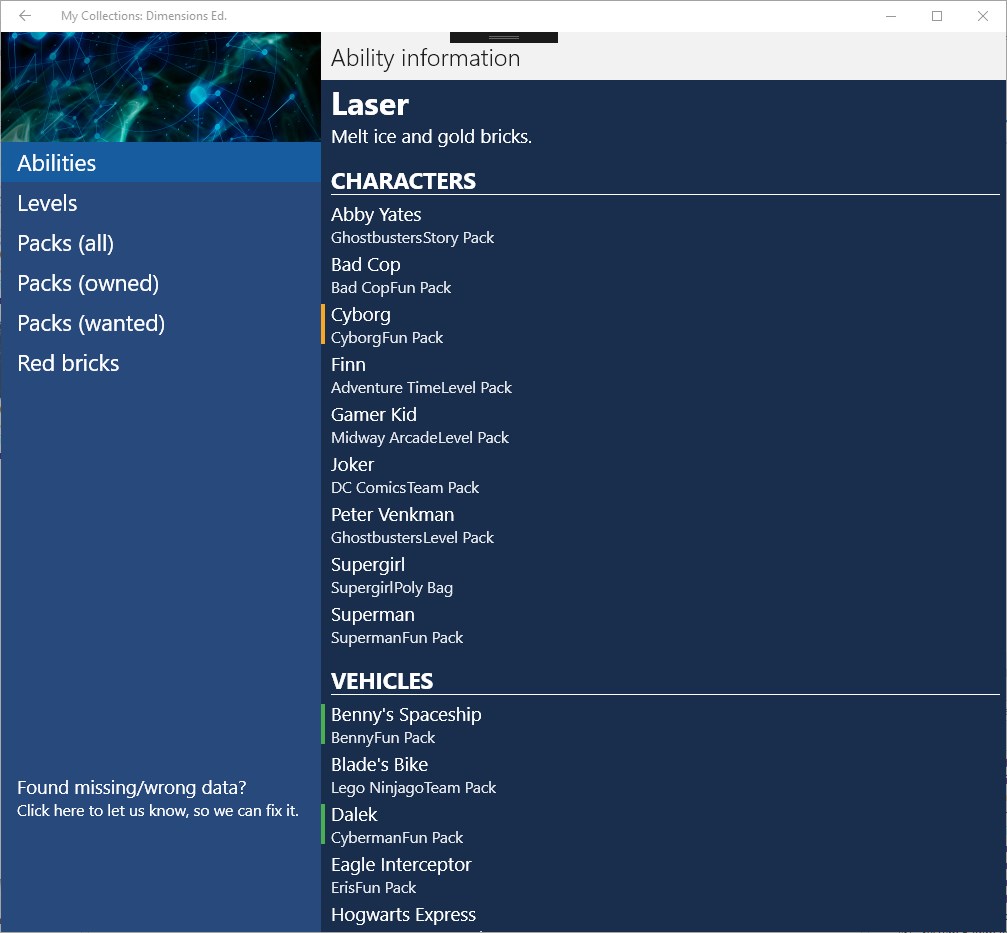Select vehicle Dalek
The image size is (1007, 933).
(661, 825)
